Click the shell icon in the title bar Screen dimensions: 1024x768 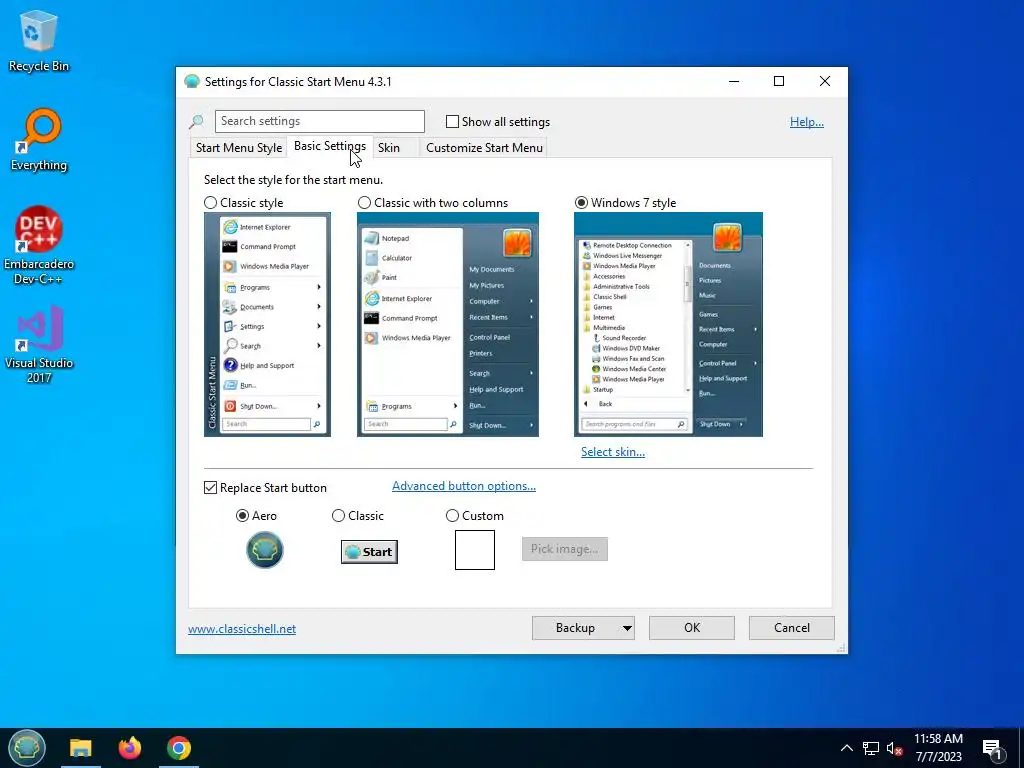point(192,82)
